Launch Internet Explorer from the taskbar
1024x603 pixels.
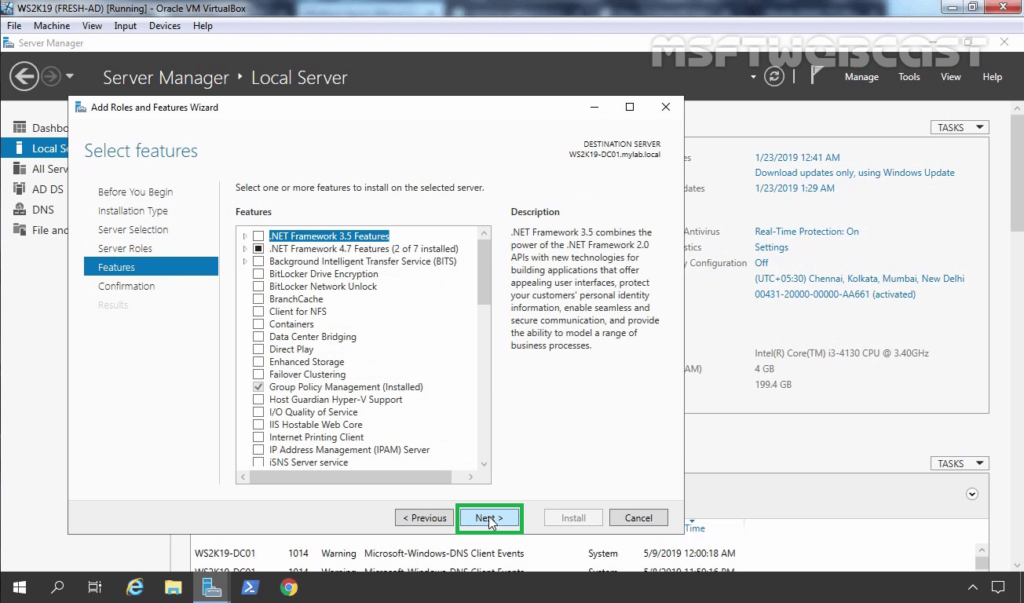135,587
